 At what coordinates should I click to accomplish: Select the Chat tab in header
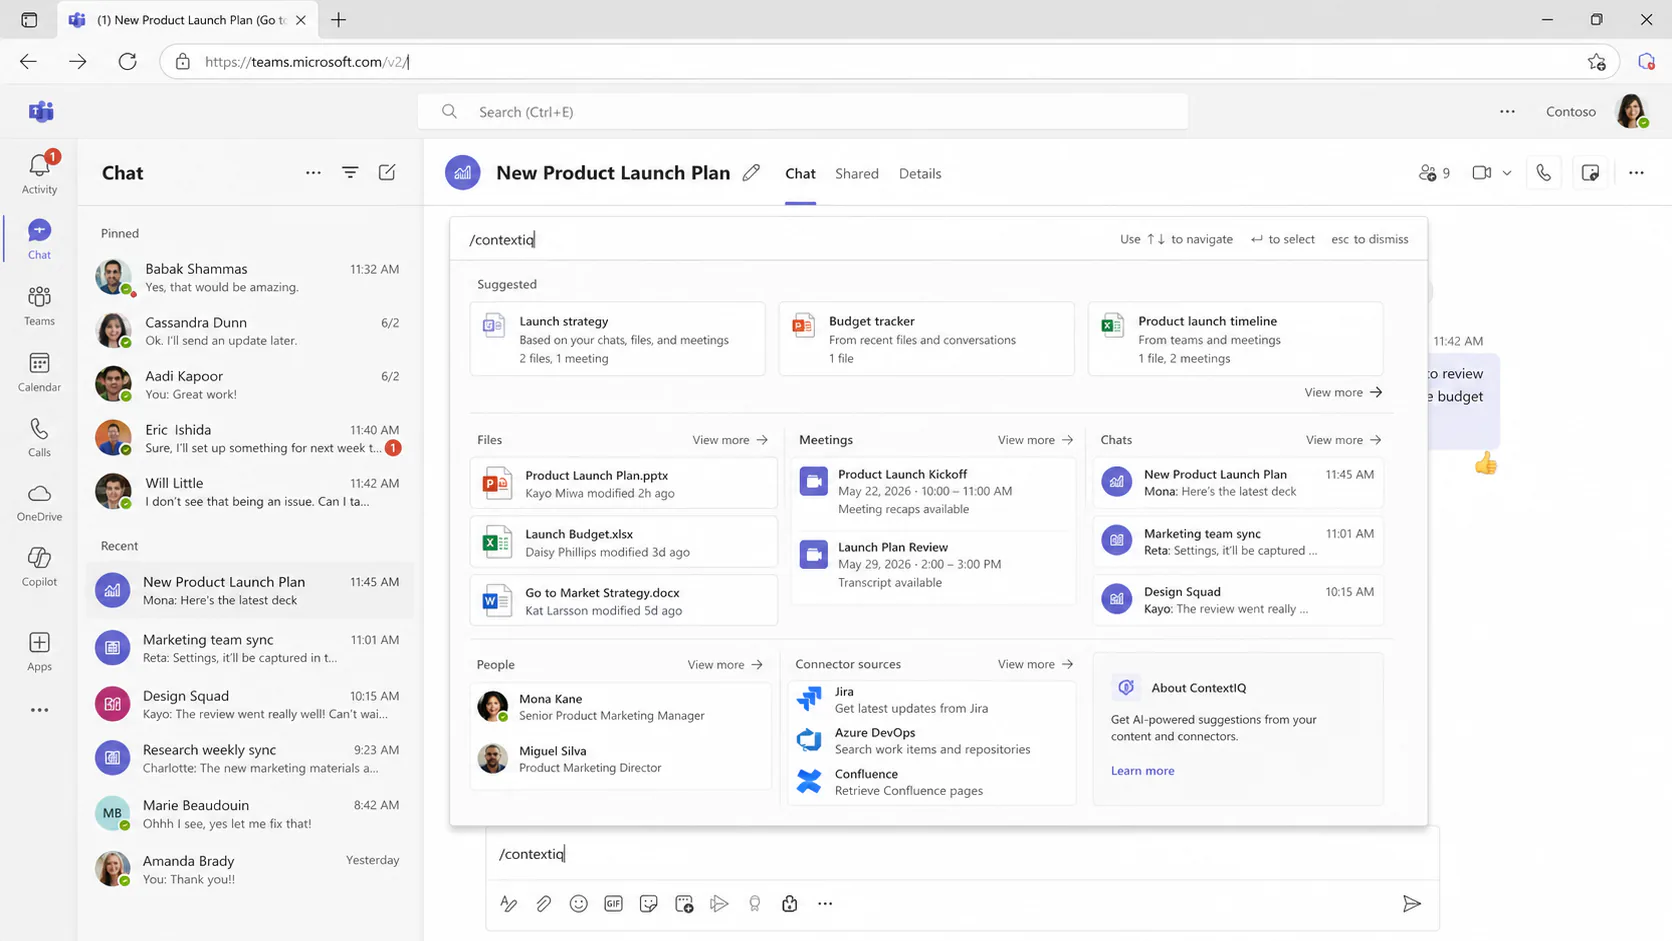pos(800,174)
